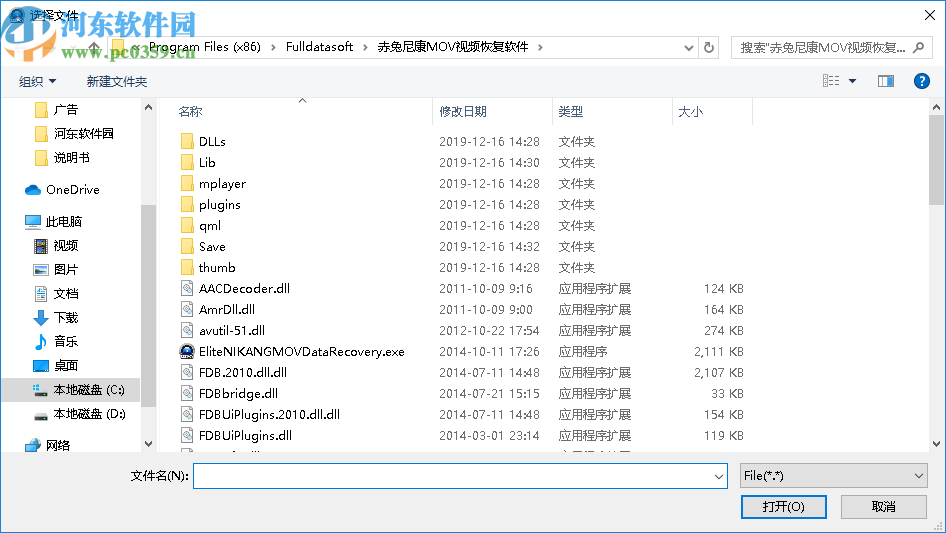This screenshot has height=533, width=946.
Task: Select the Save folder icon
Action: [x=187, y=246]
